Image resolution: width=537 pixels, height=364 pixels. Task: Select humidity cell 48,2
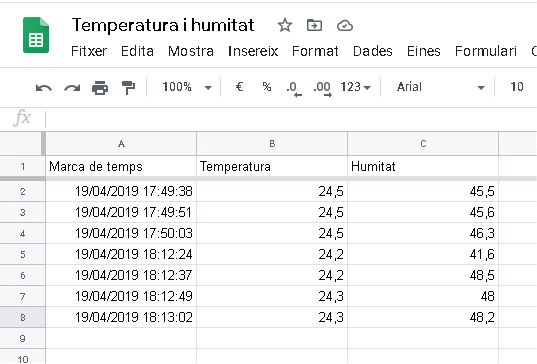click(x=423, y=317)
